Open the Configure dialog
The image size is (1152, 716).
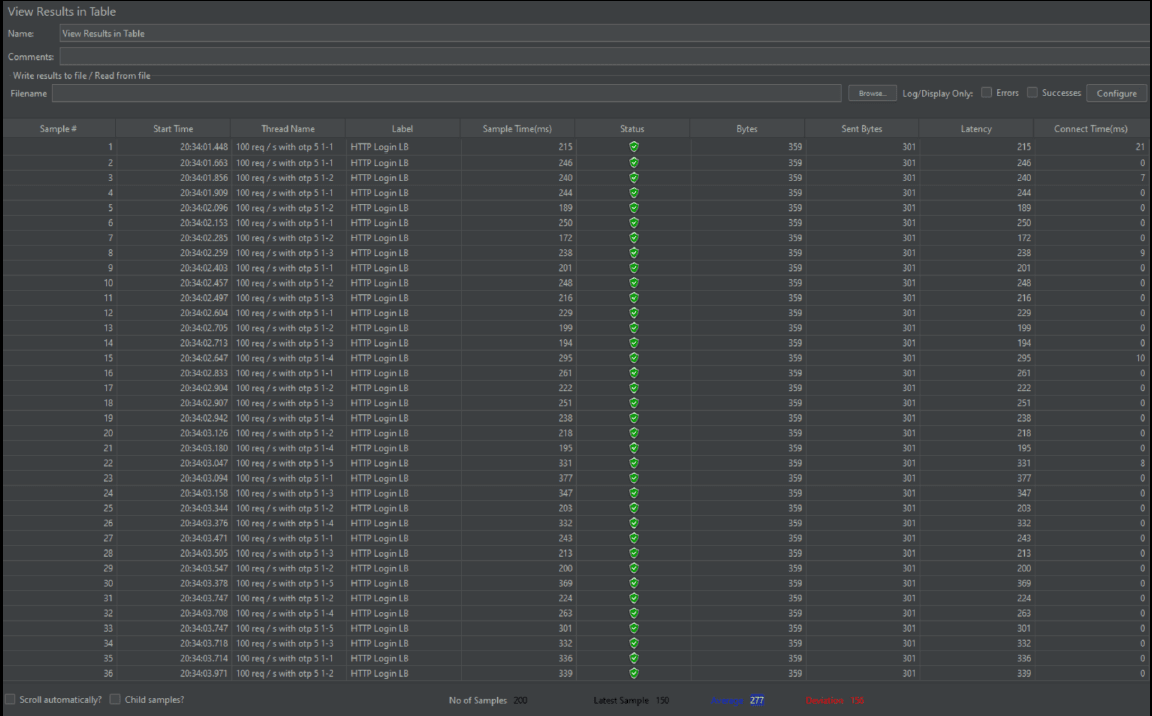click(1116, 93)
